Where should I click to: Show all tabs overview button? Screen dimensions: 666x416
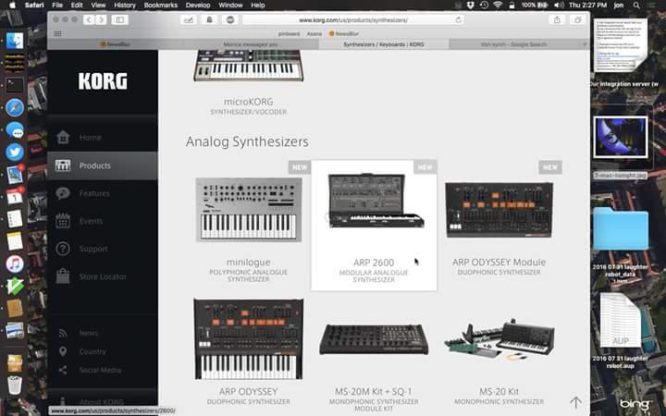[577, 20]
